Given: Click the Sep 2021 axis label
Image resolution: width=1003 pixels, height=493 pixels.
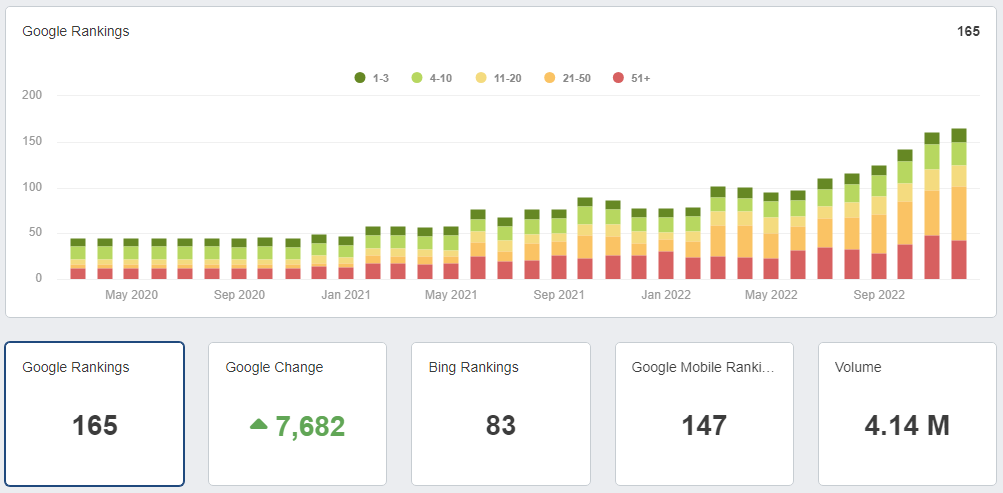Looking at the screenshot, I should pos(558,295).
